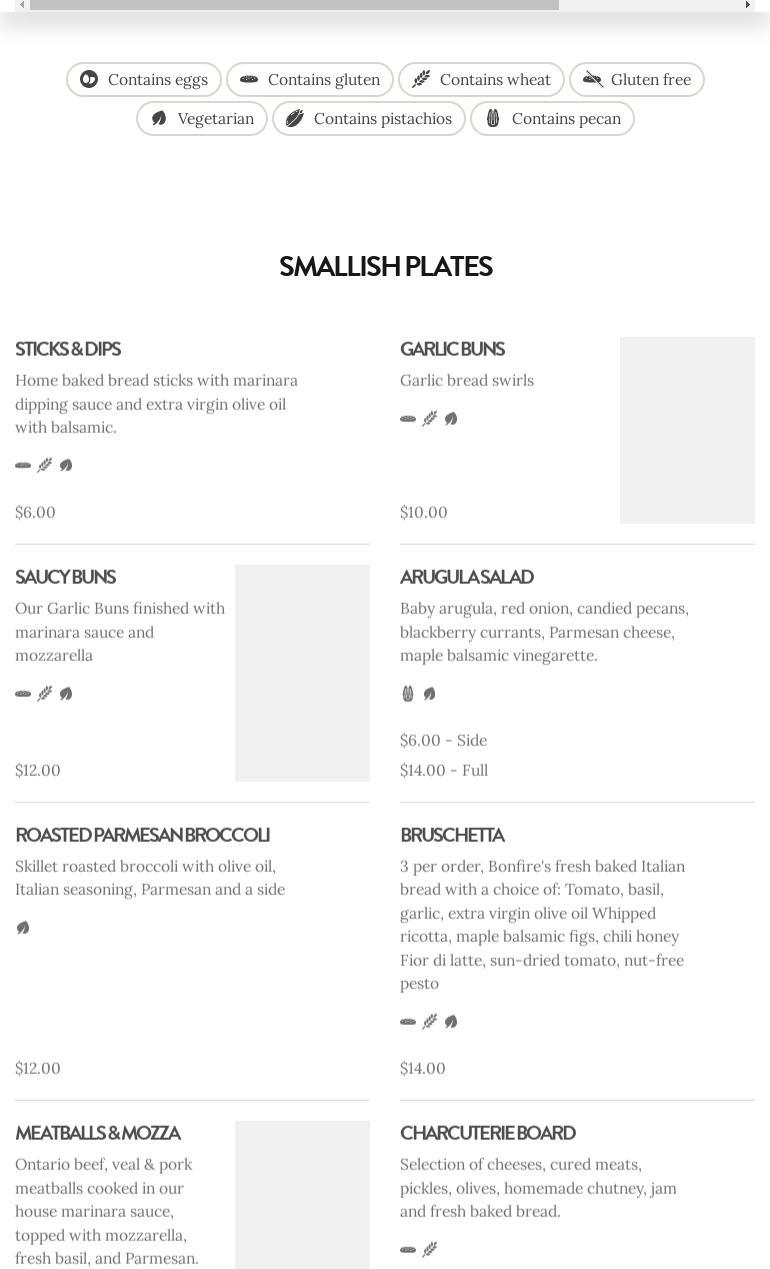Viewport: 770px width, 1269px height.
Task: Click the vegetarian leaf icon under Bruschetta
Action: 451,1022
